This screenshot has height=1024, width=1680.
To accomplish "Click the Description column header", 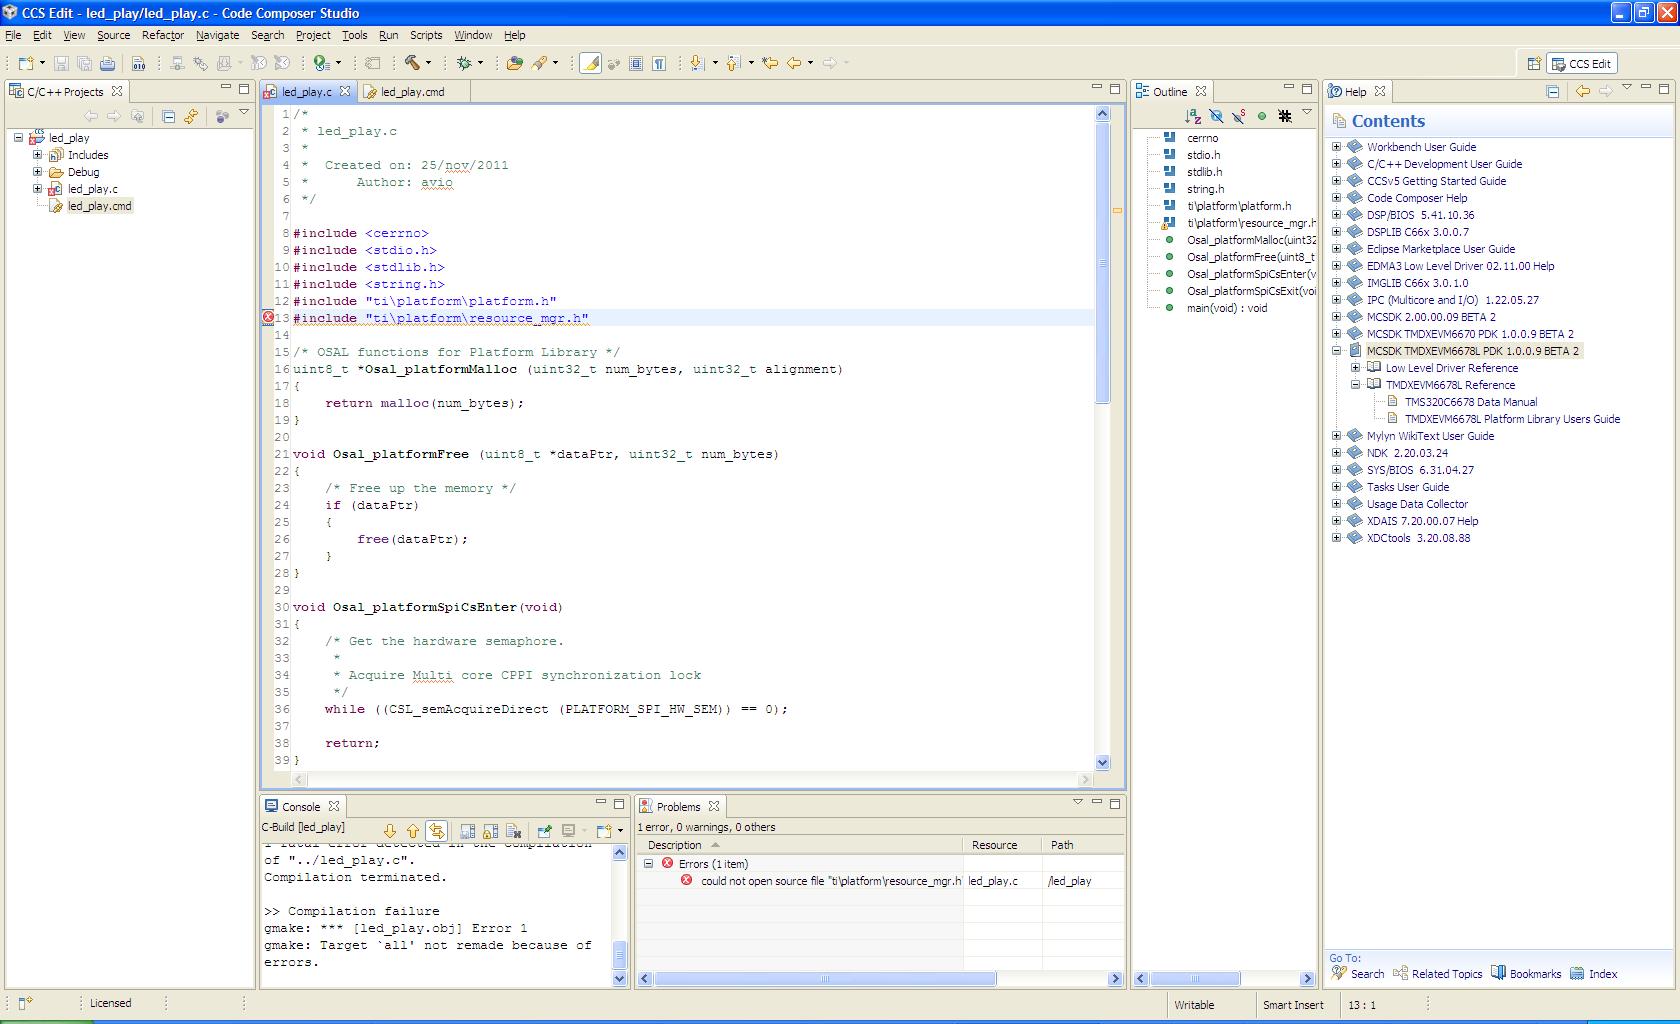I will pyautogui.click(x=675, y=845).
